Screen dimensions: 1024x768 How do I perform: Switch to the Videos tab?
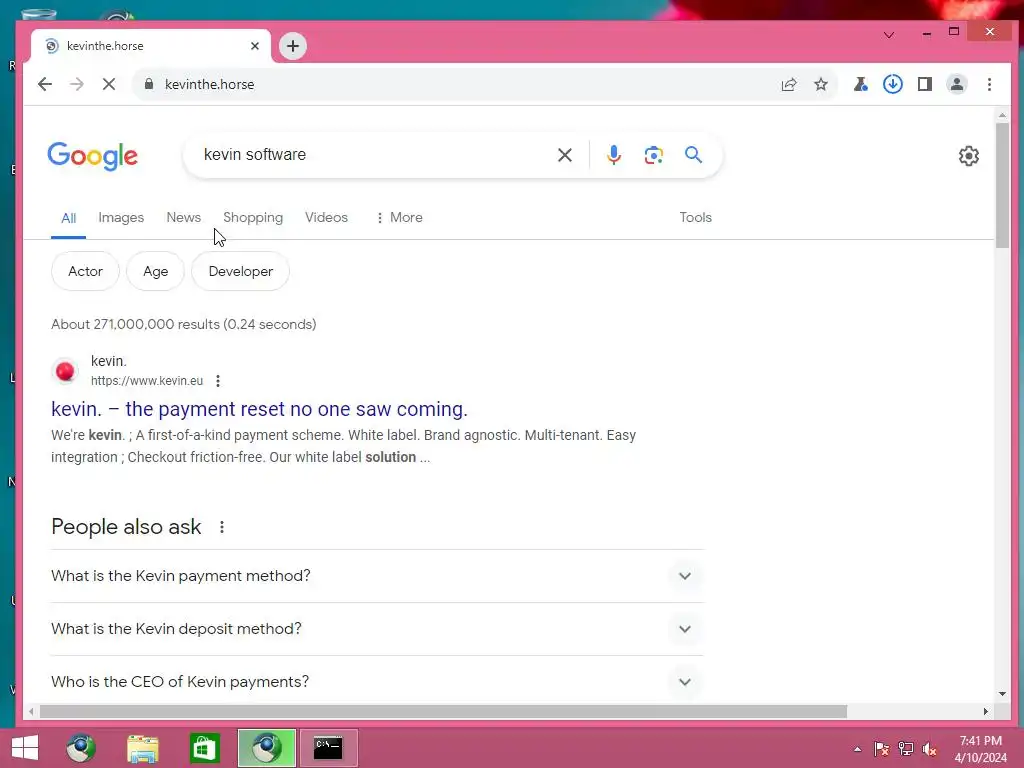pos(327,217)
